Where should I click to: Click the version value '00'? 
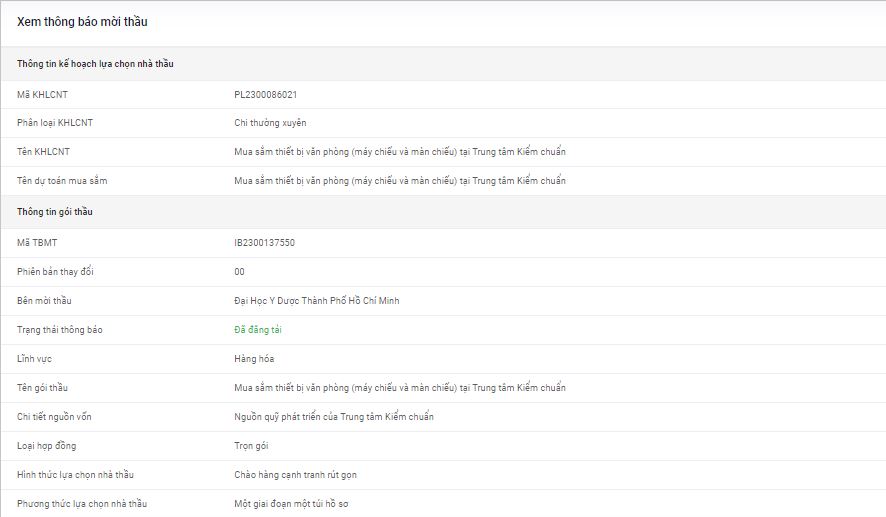pos(239,272)
